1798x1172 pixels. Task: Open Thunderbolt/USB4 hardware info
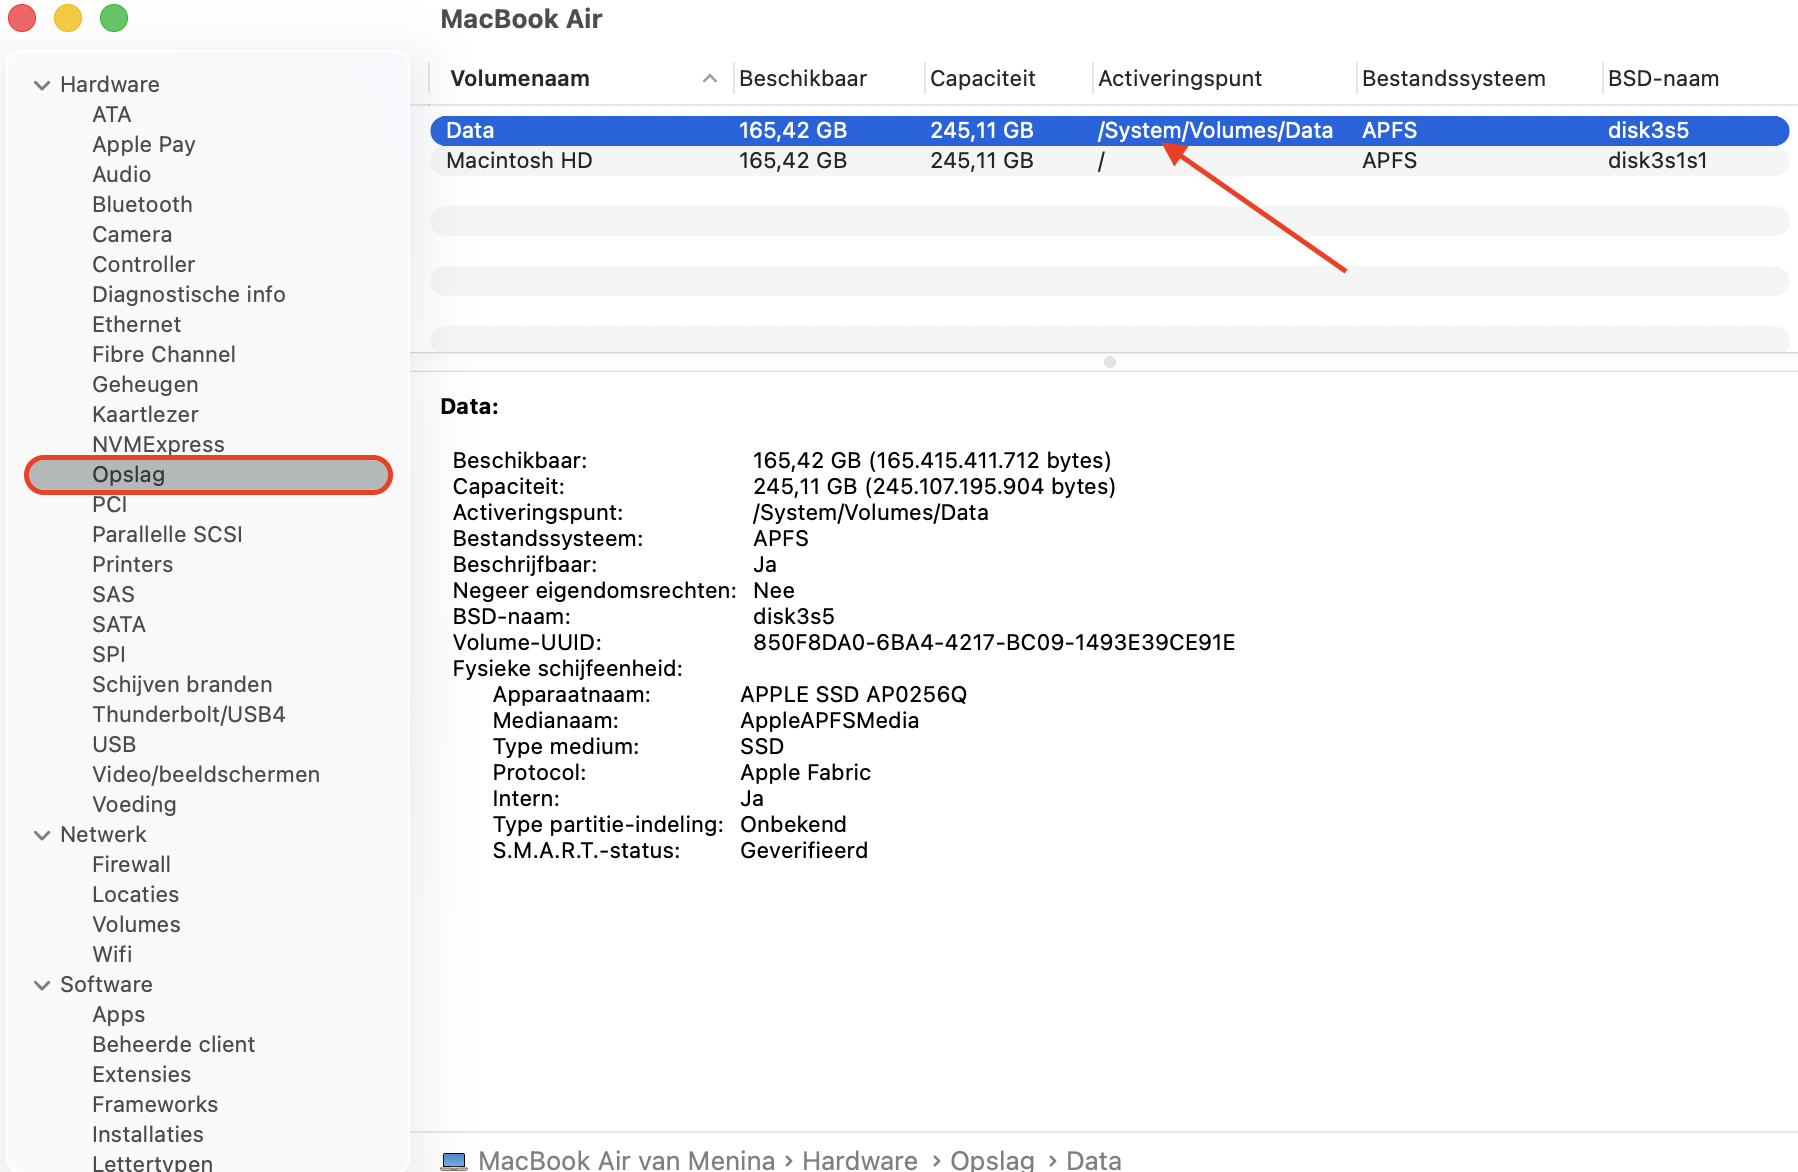click(x=188, y=714)
